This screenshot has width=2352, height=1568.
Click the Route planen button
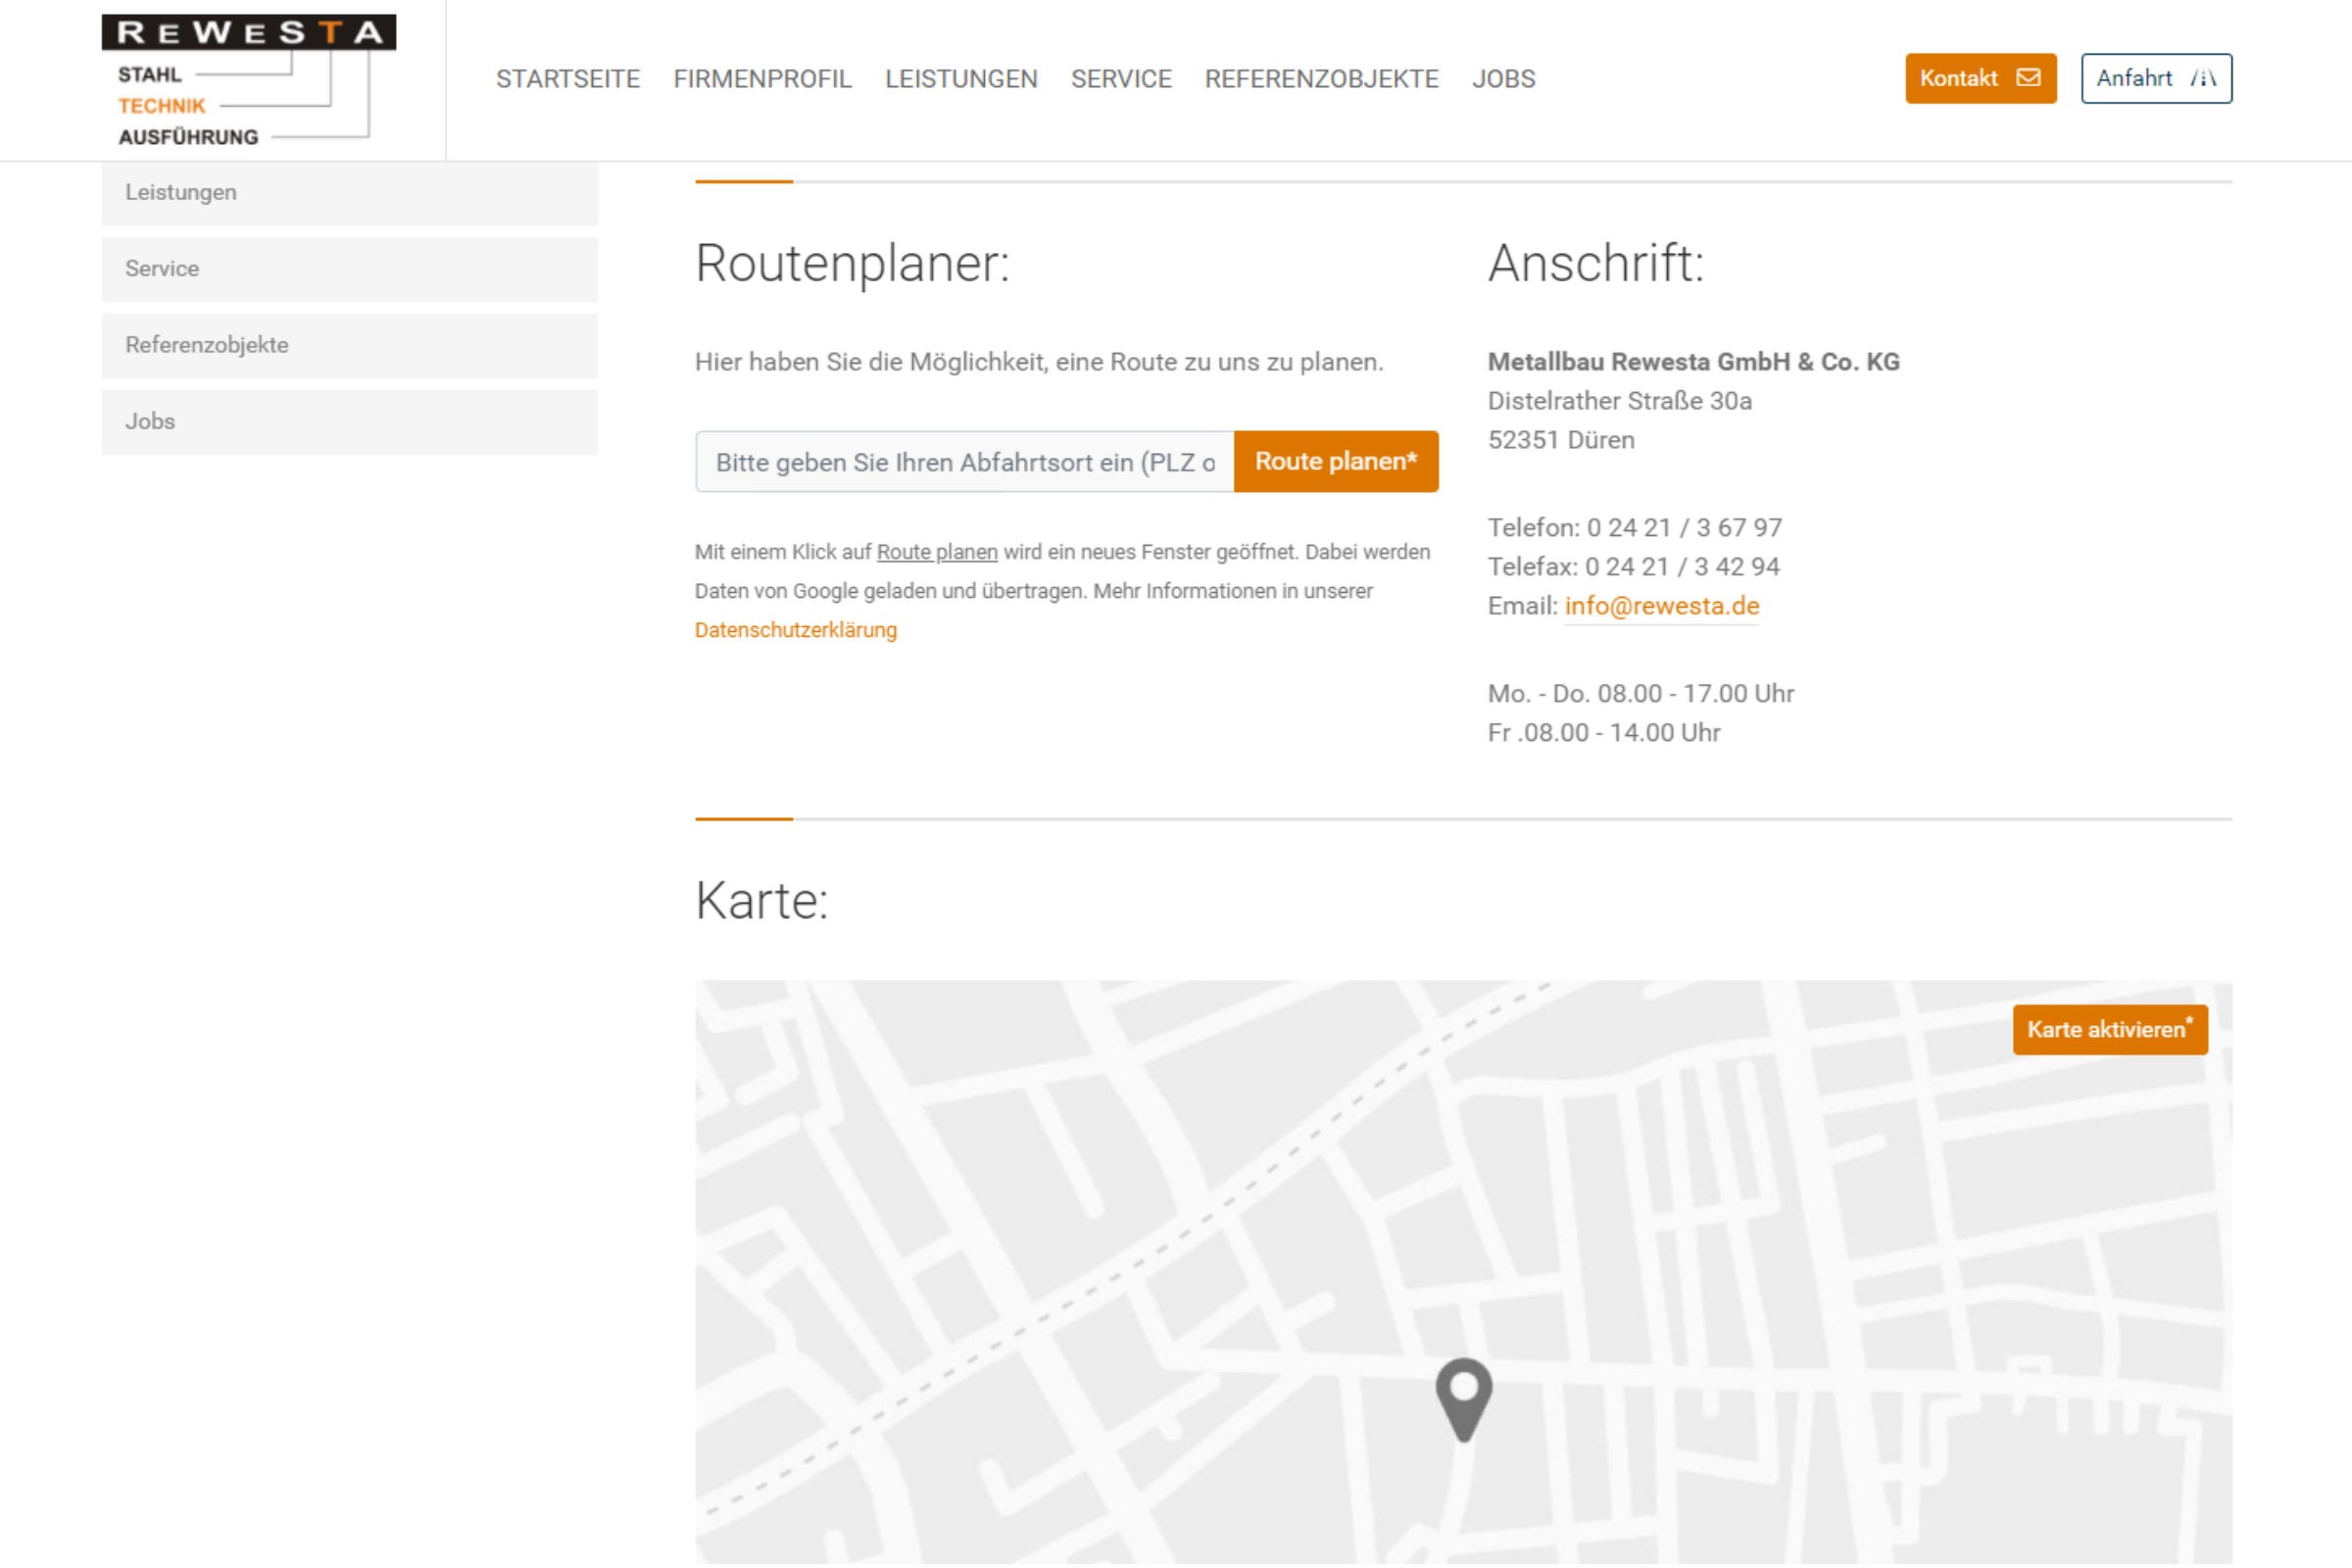pyautogui.click(x=1335, y=462)
